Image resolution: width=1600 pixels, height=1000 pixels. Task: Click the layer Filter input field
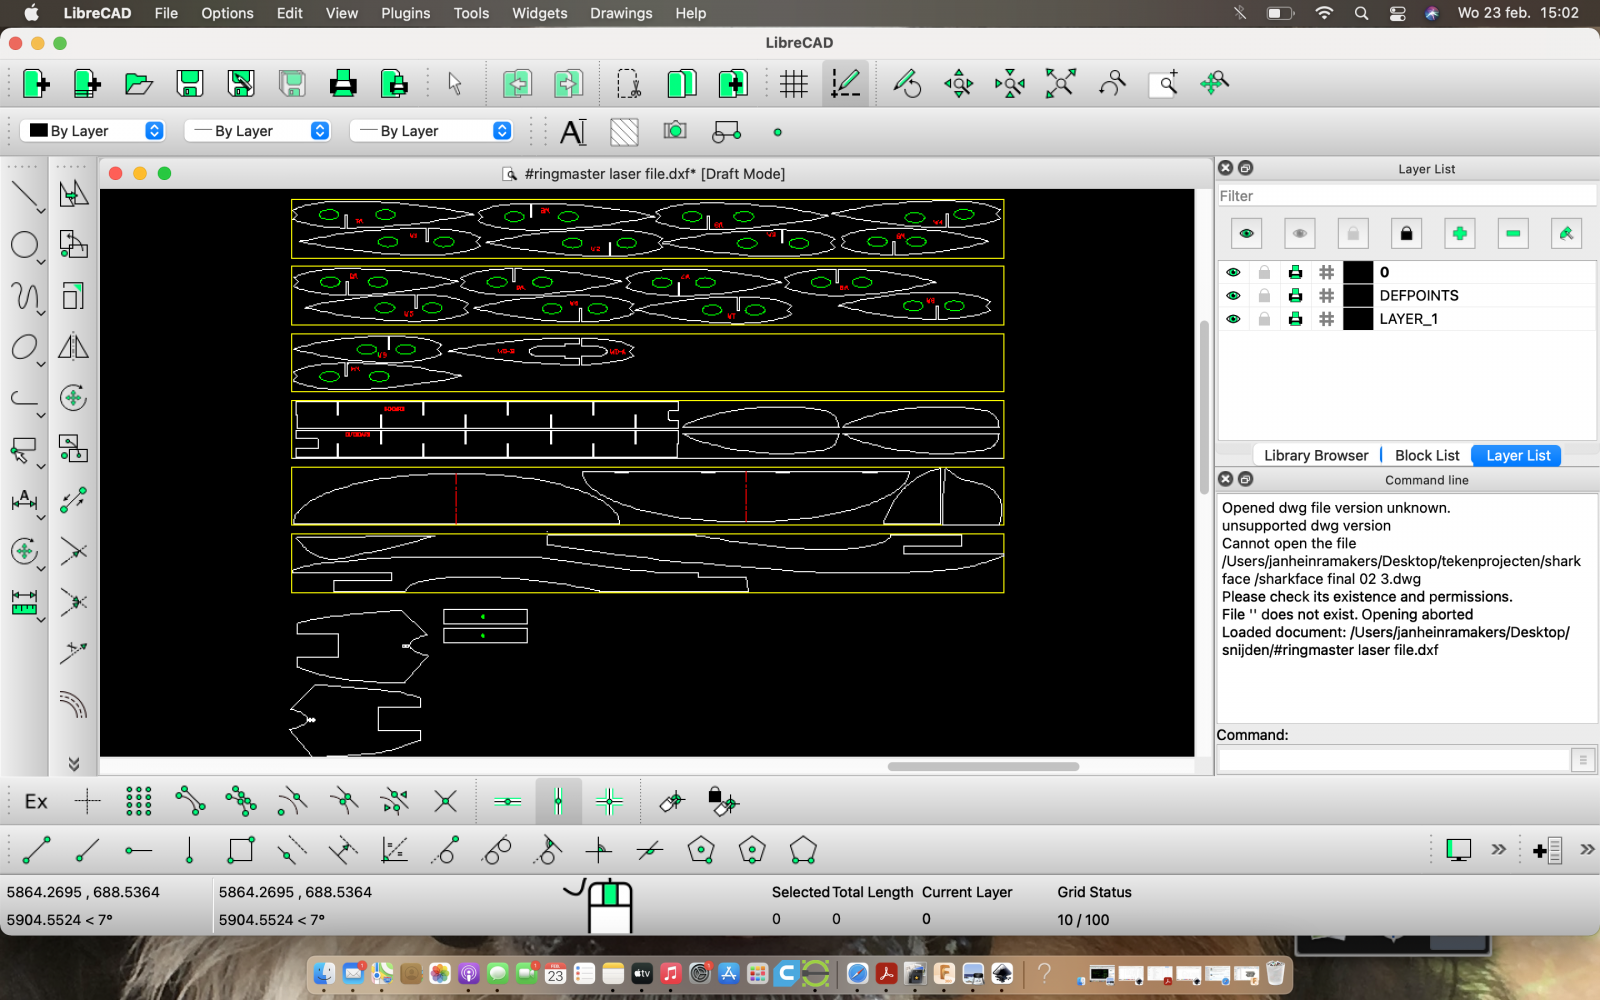[x=1407, y=196]
